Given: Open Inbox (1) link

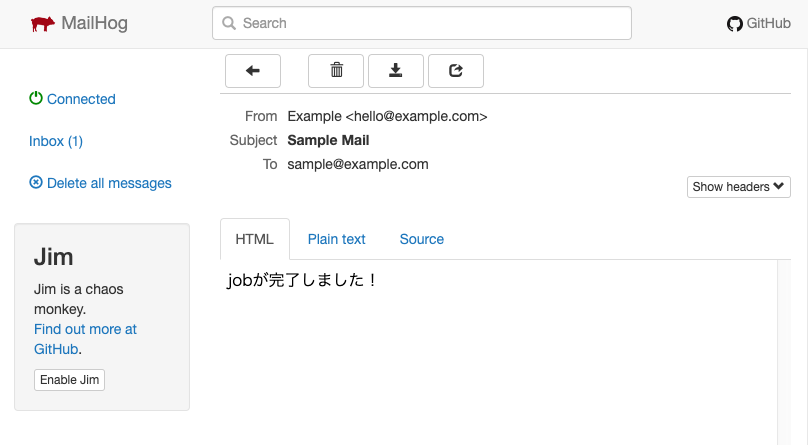Looking at the screenshot, I should (56, 141).
